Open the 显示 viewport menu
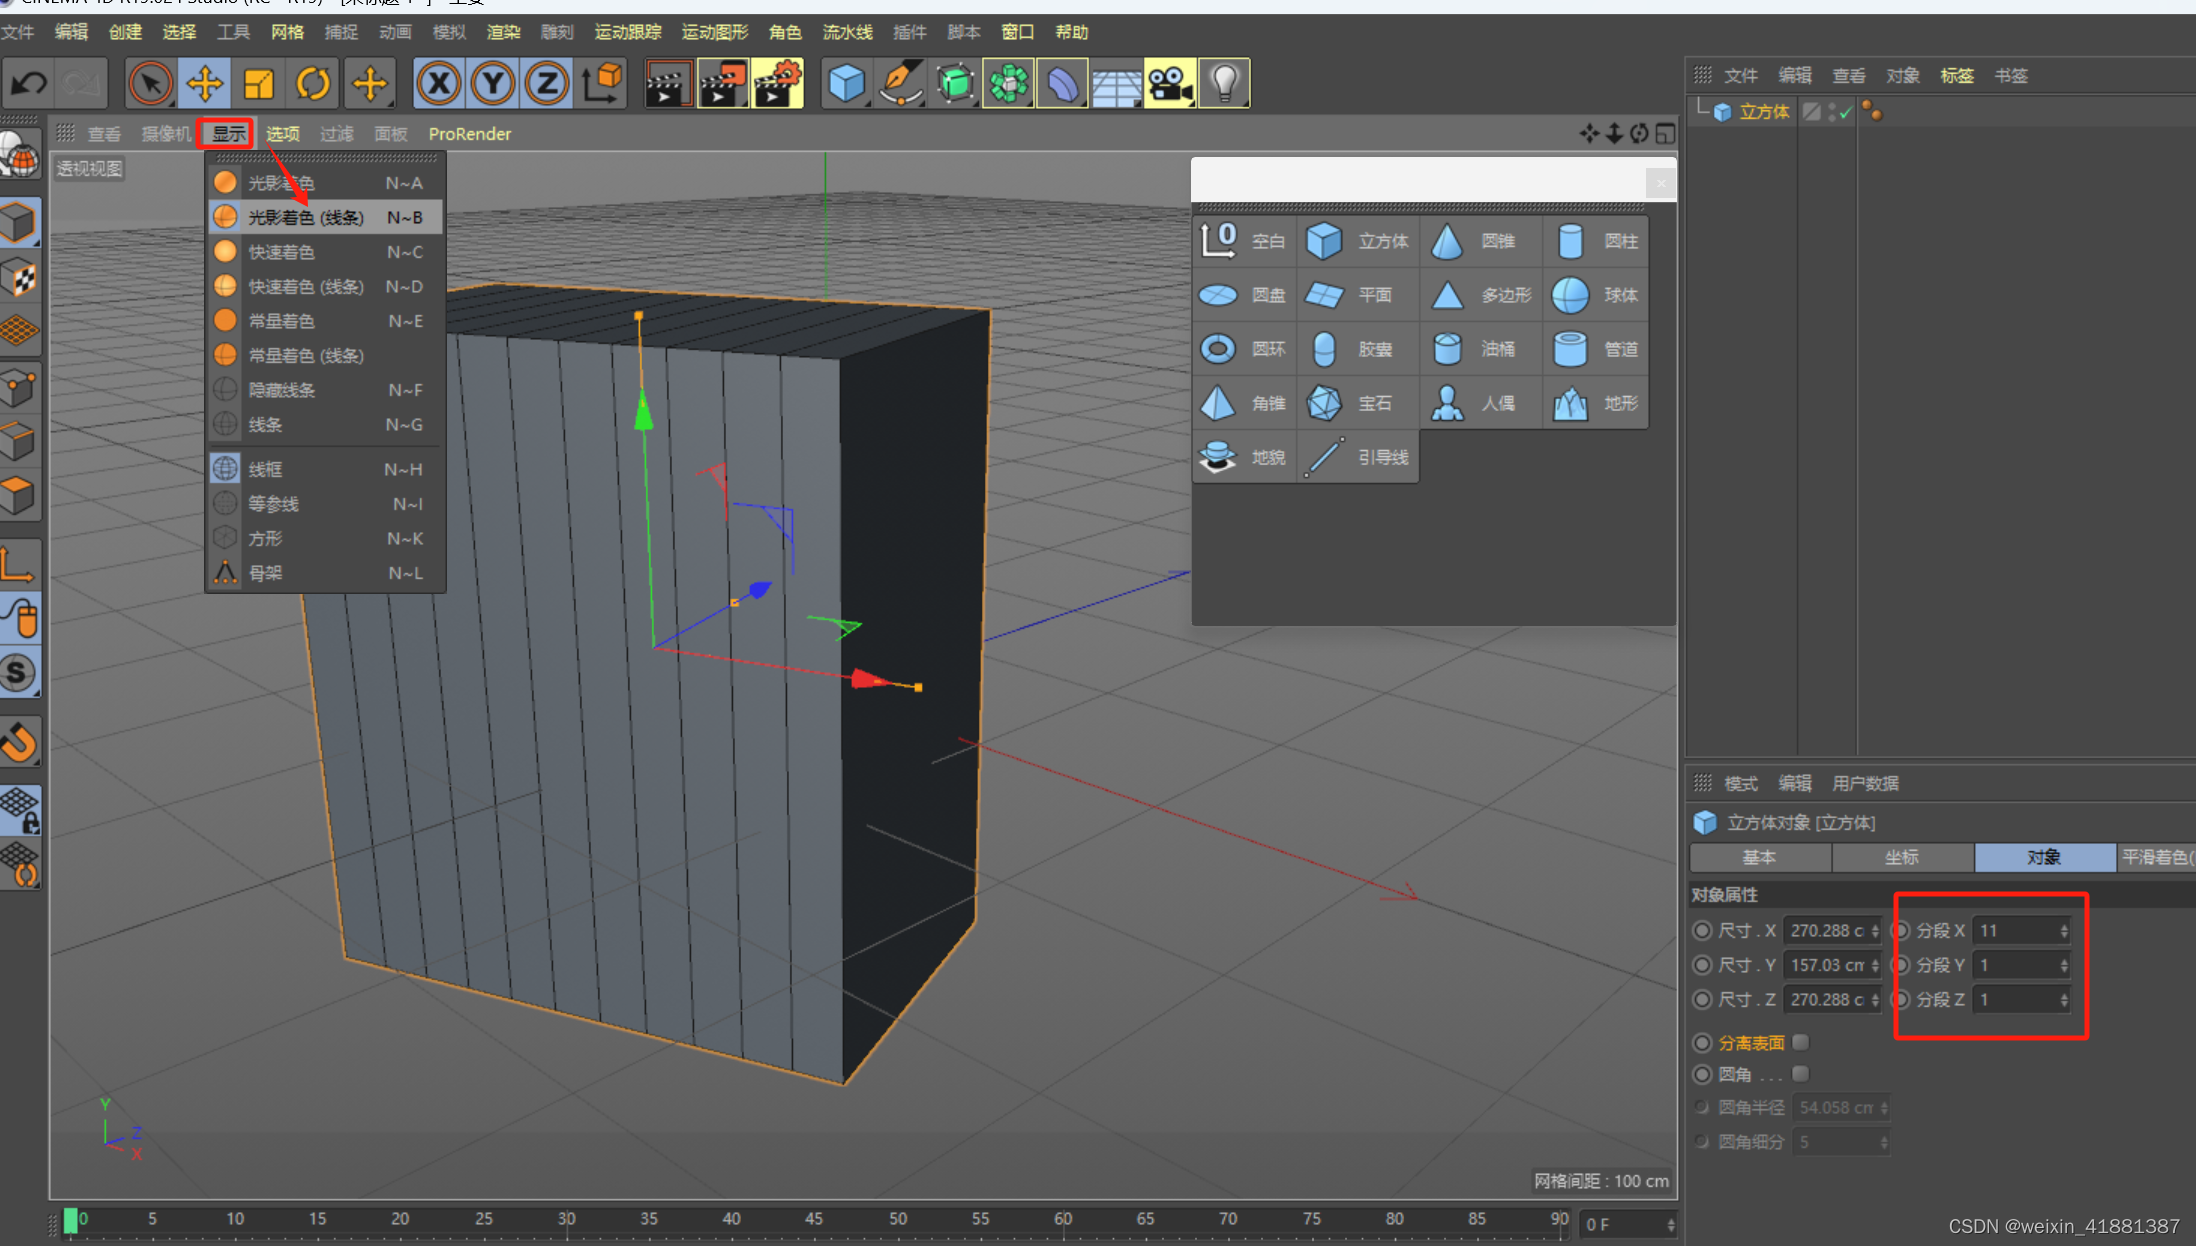This screenshot has width=2196, height=1246. click(228, 134)
